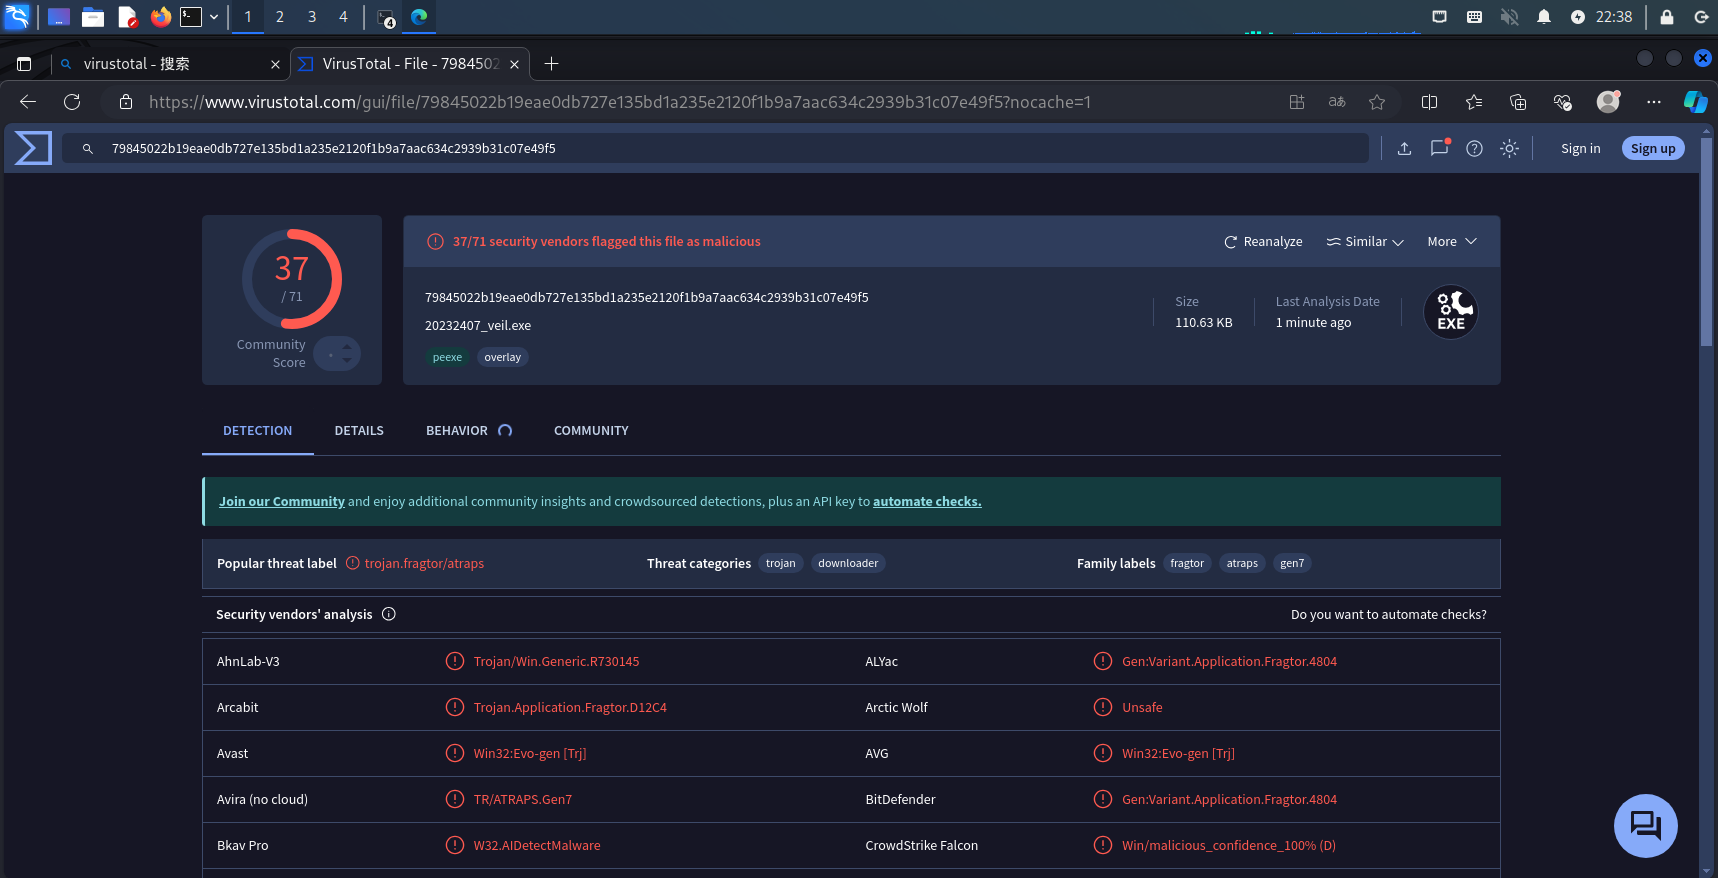
Task: Open the help question mark icon
Action: (1474, 148)
